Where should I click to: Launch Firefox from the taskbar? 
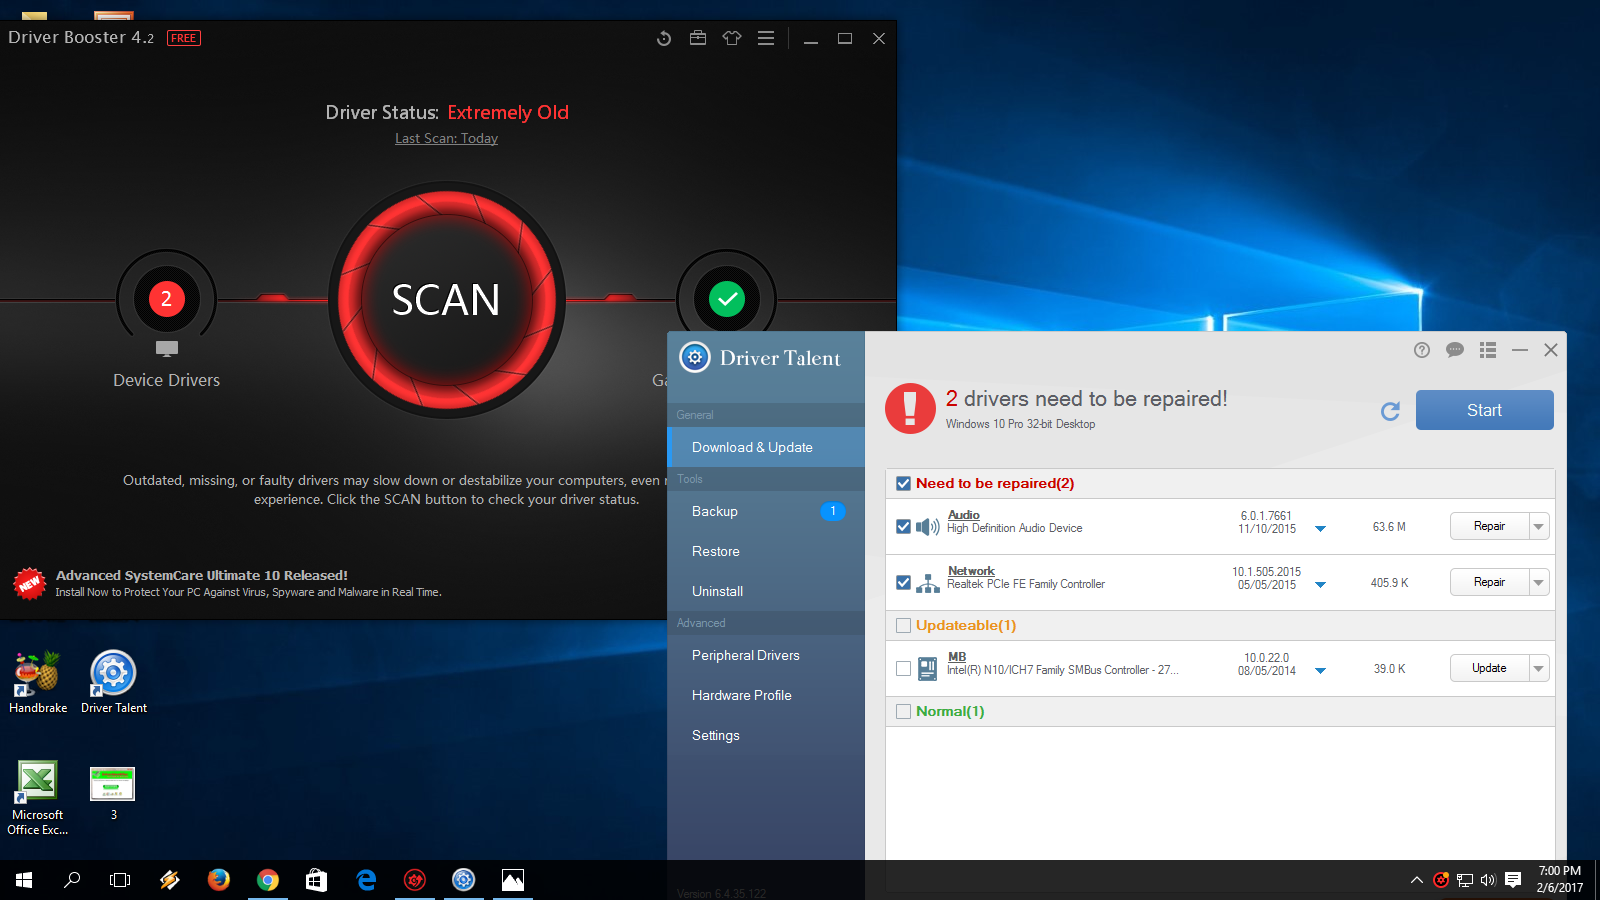click(x=218, y=880)
